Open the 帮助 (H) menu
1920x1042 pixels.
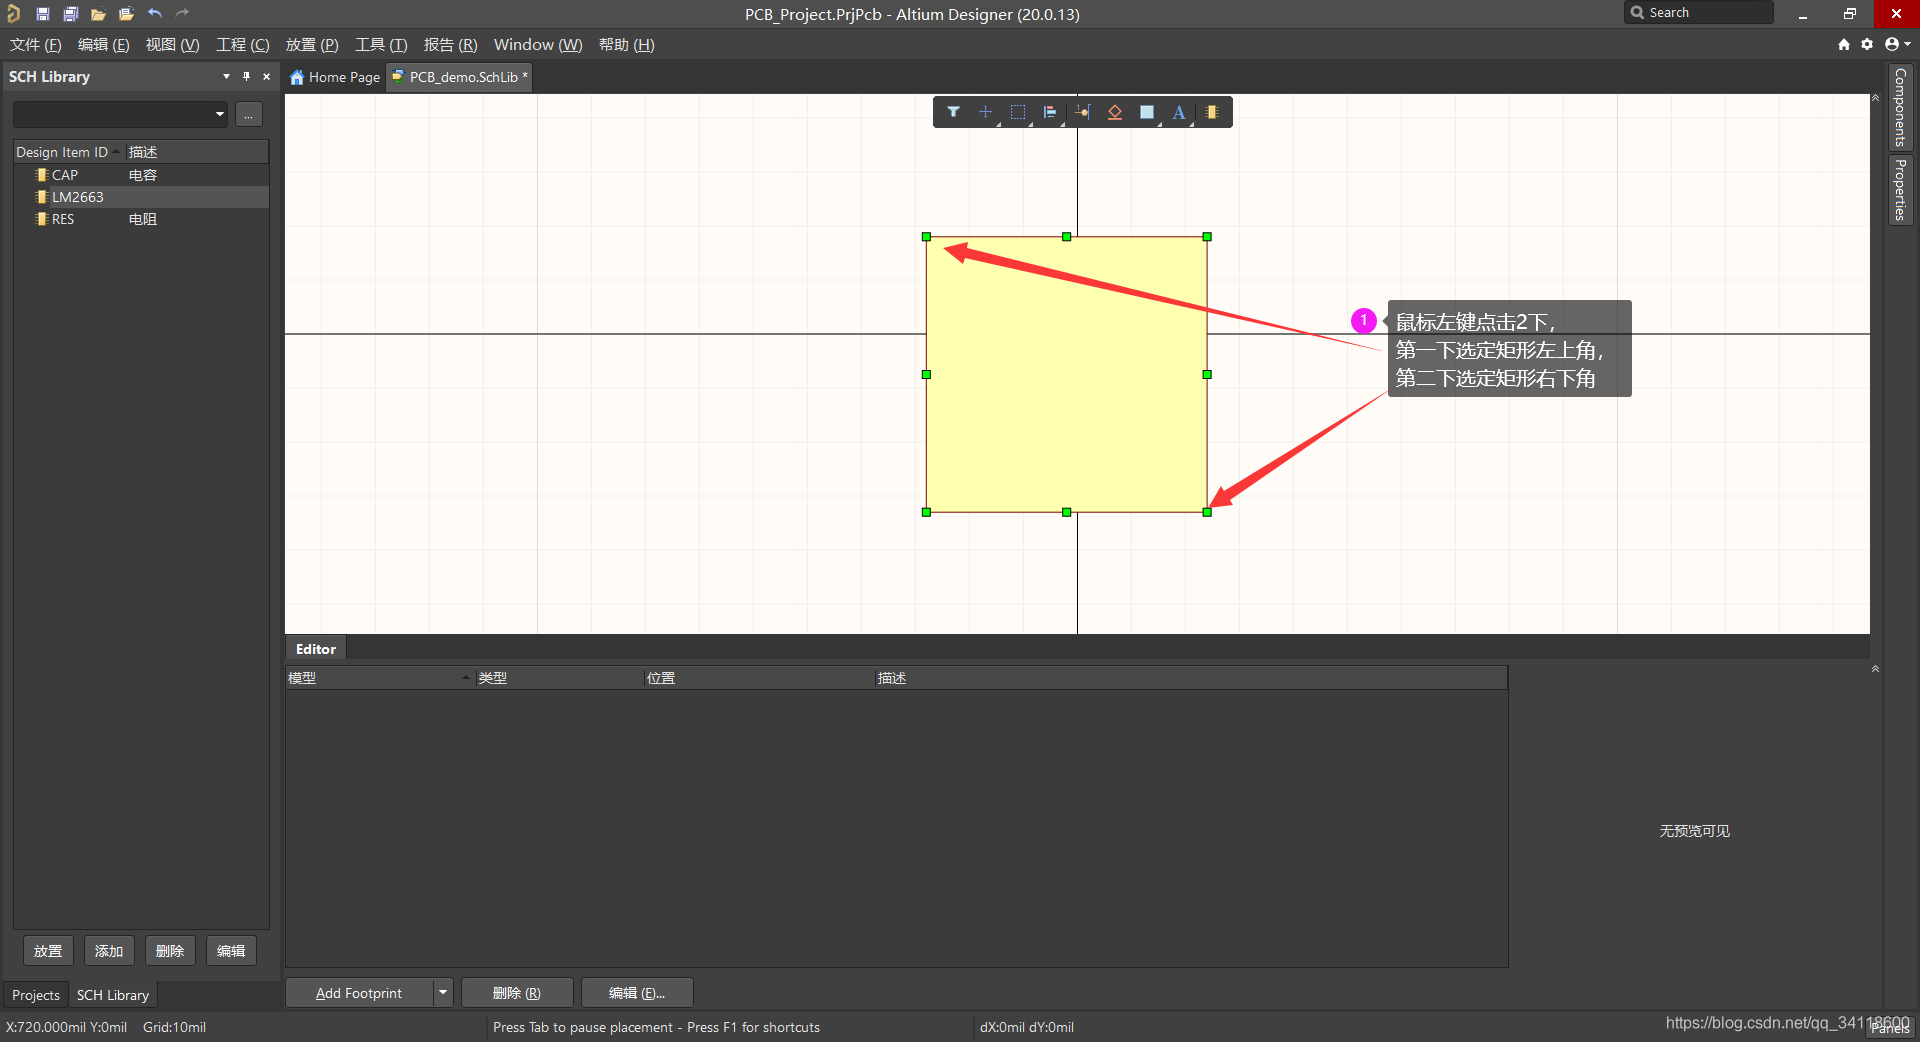coord(626,45)
